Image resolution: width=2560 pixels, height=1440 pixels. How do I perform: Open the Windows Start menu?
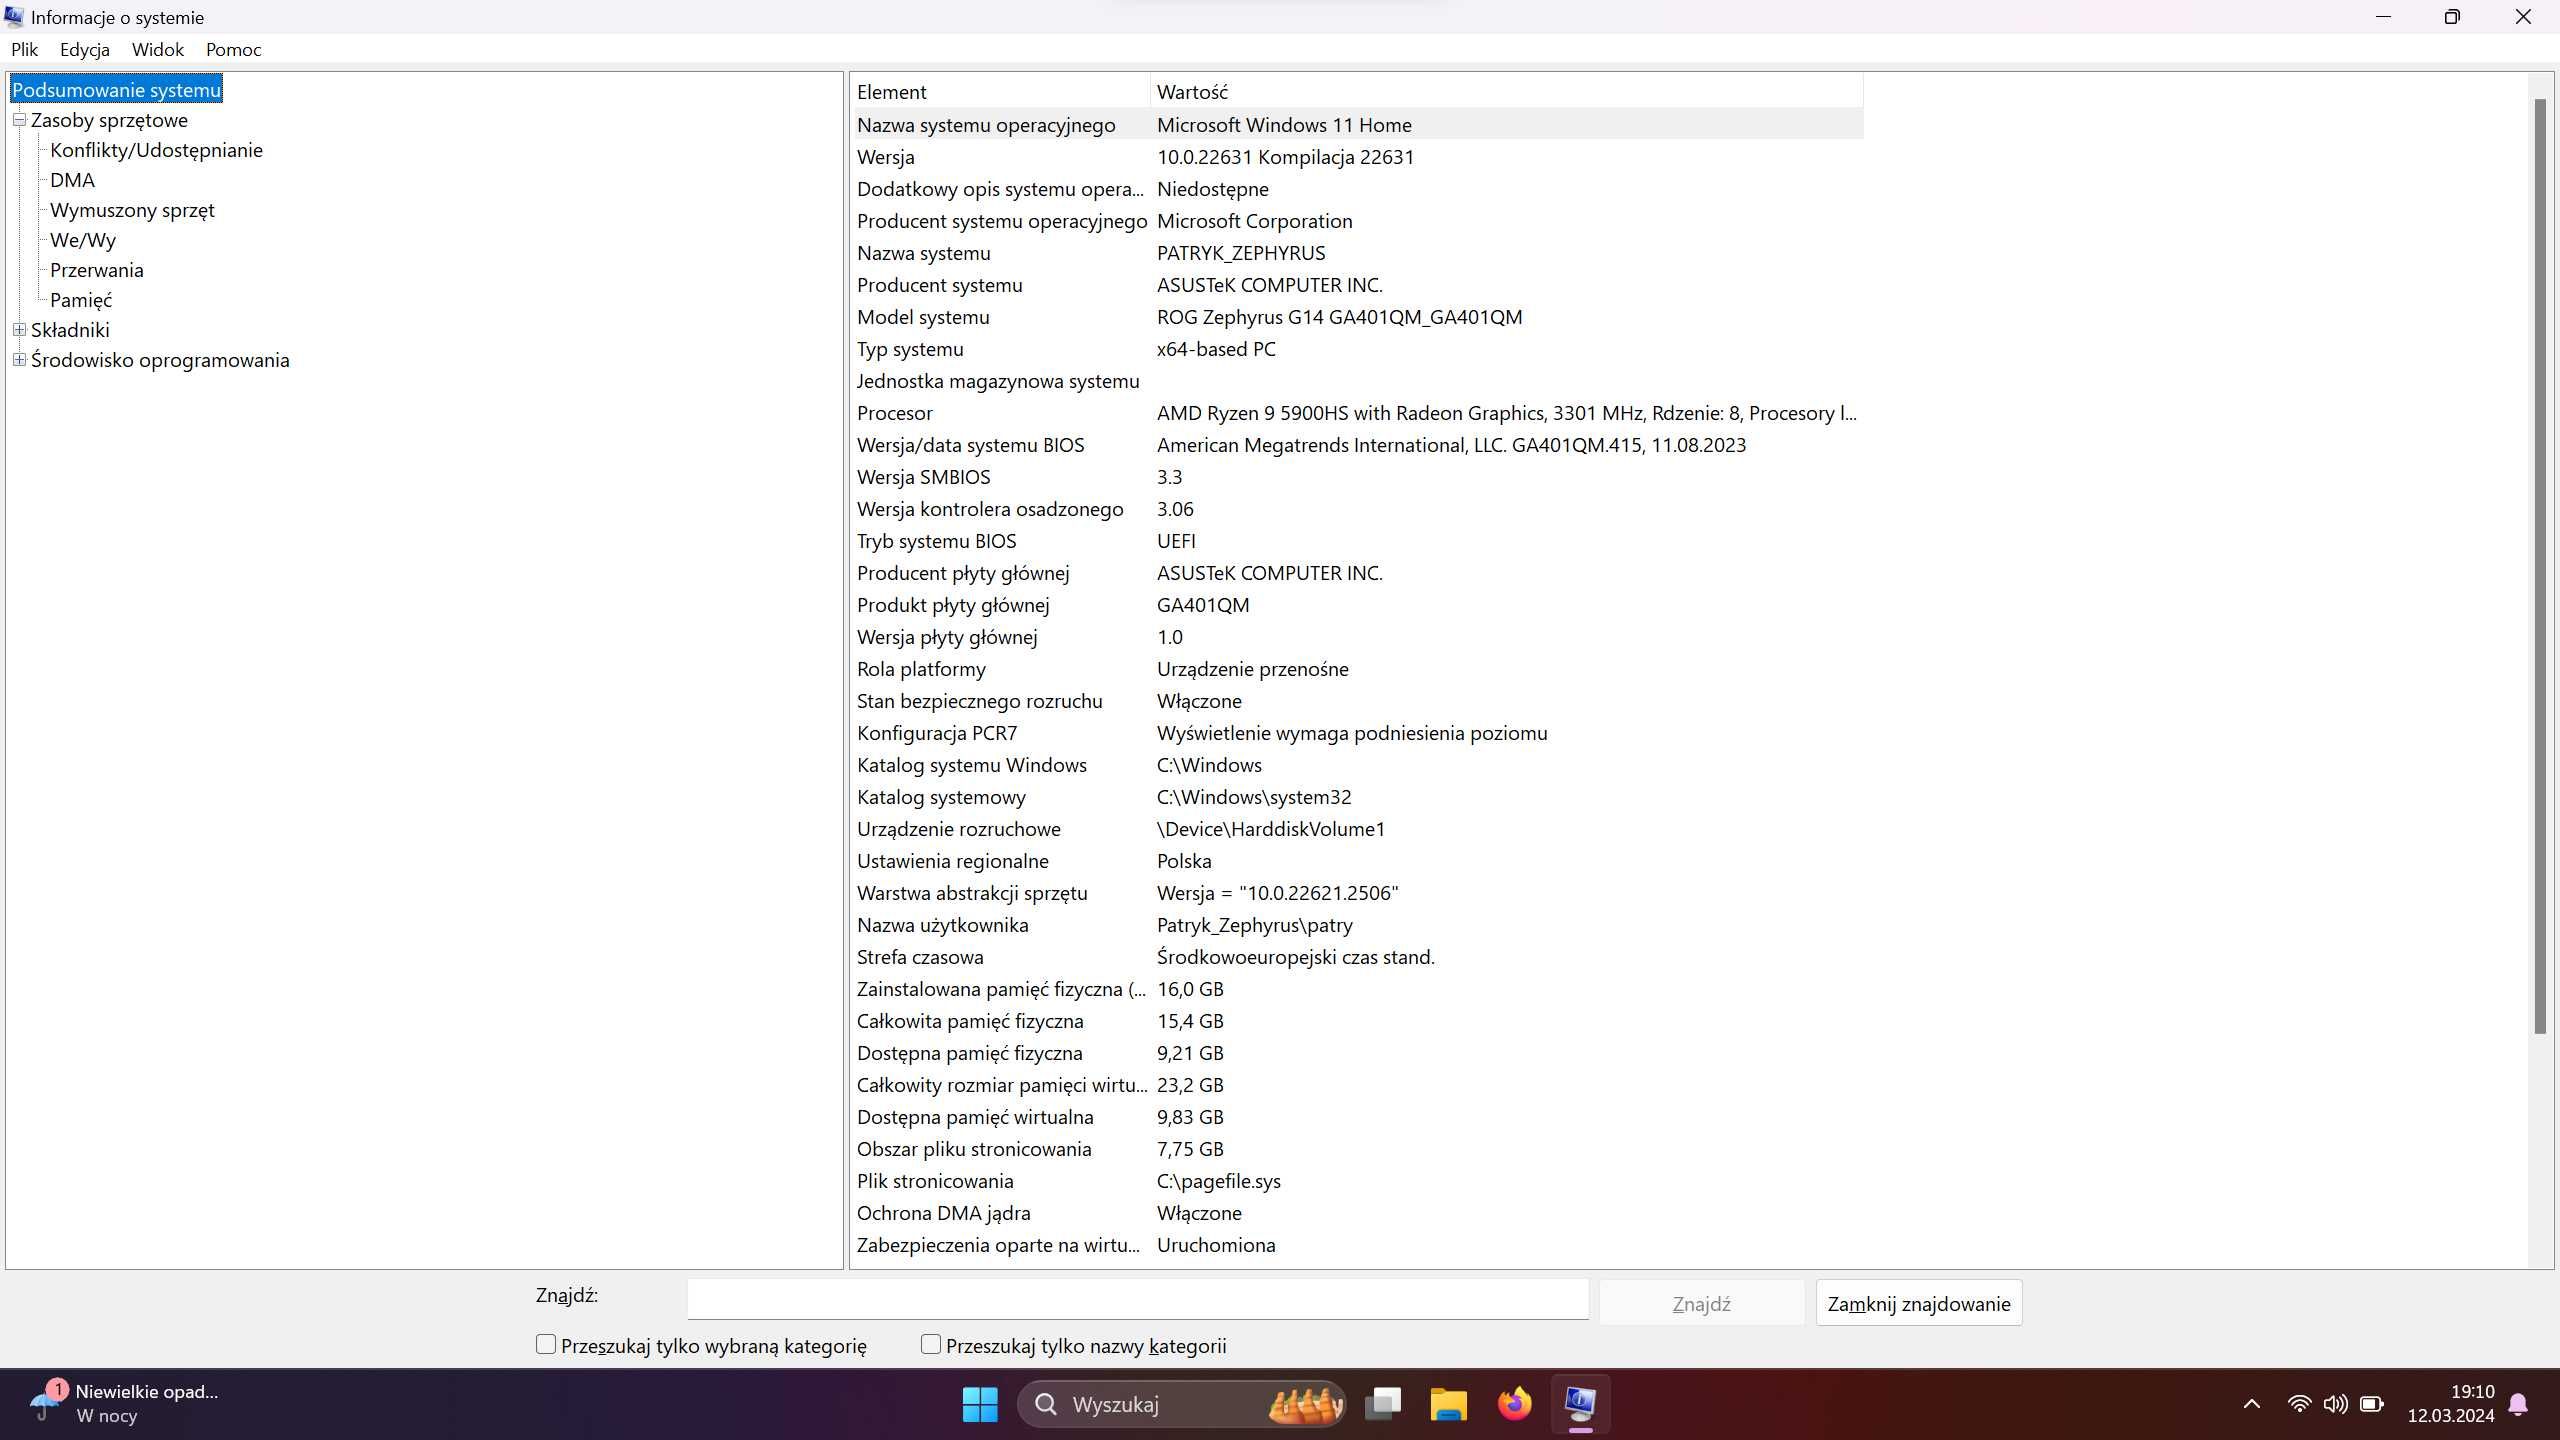(x=980, y=1404)
